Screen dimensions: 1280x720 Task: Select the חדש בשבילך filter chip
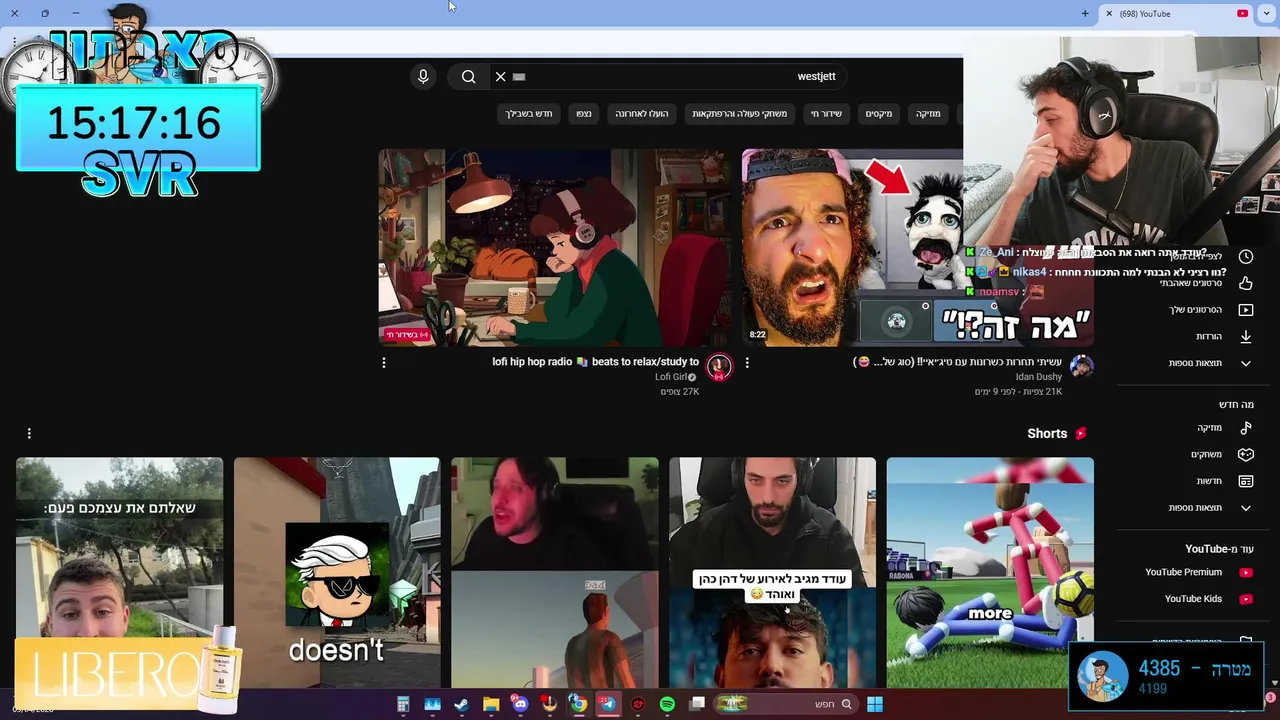(529, 114)
